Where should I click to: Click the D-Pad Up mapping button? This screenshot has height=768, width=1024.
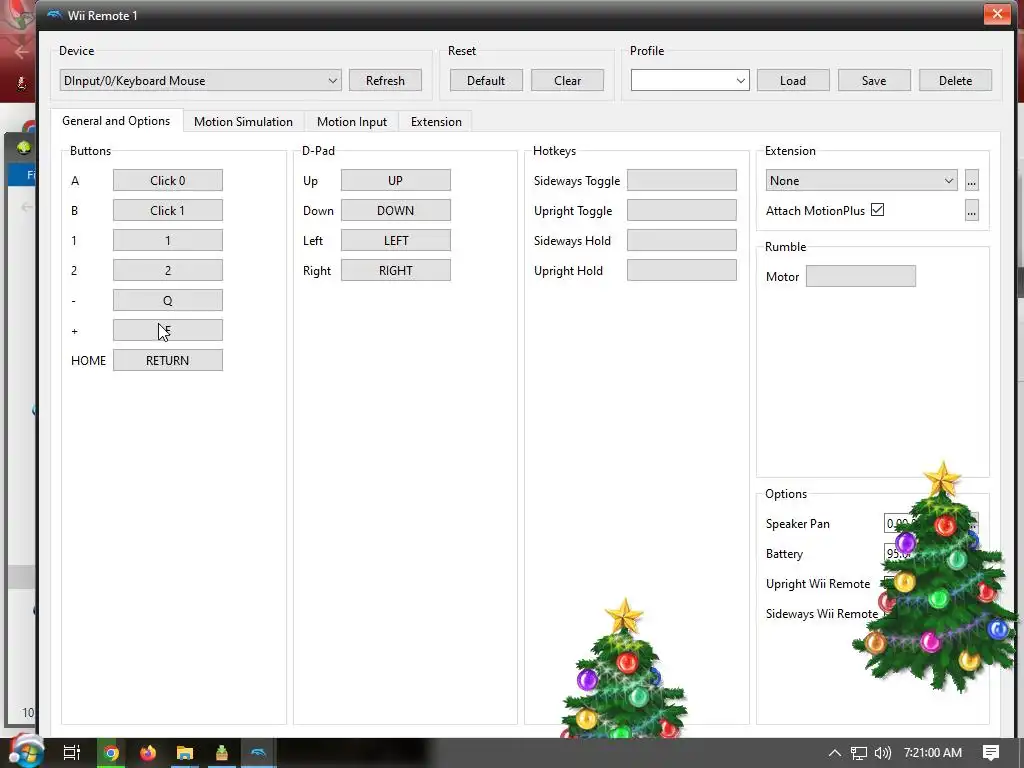pos(396,180)
